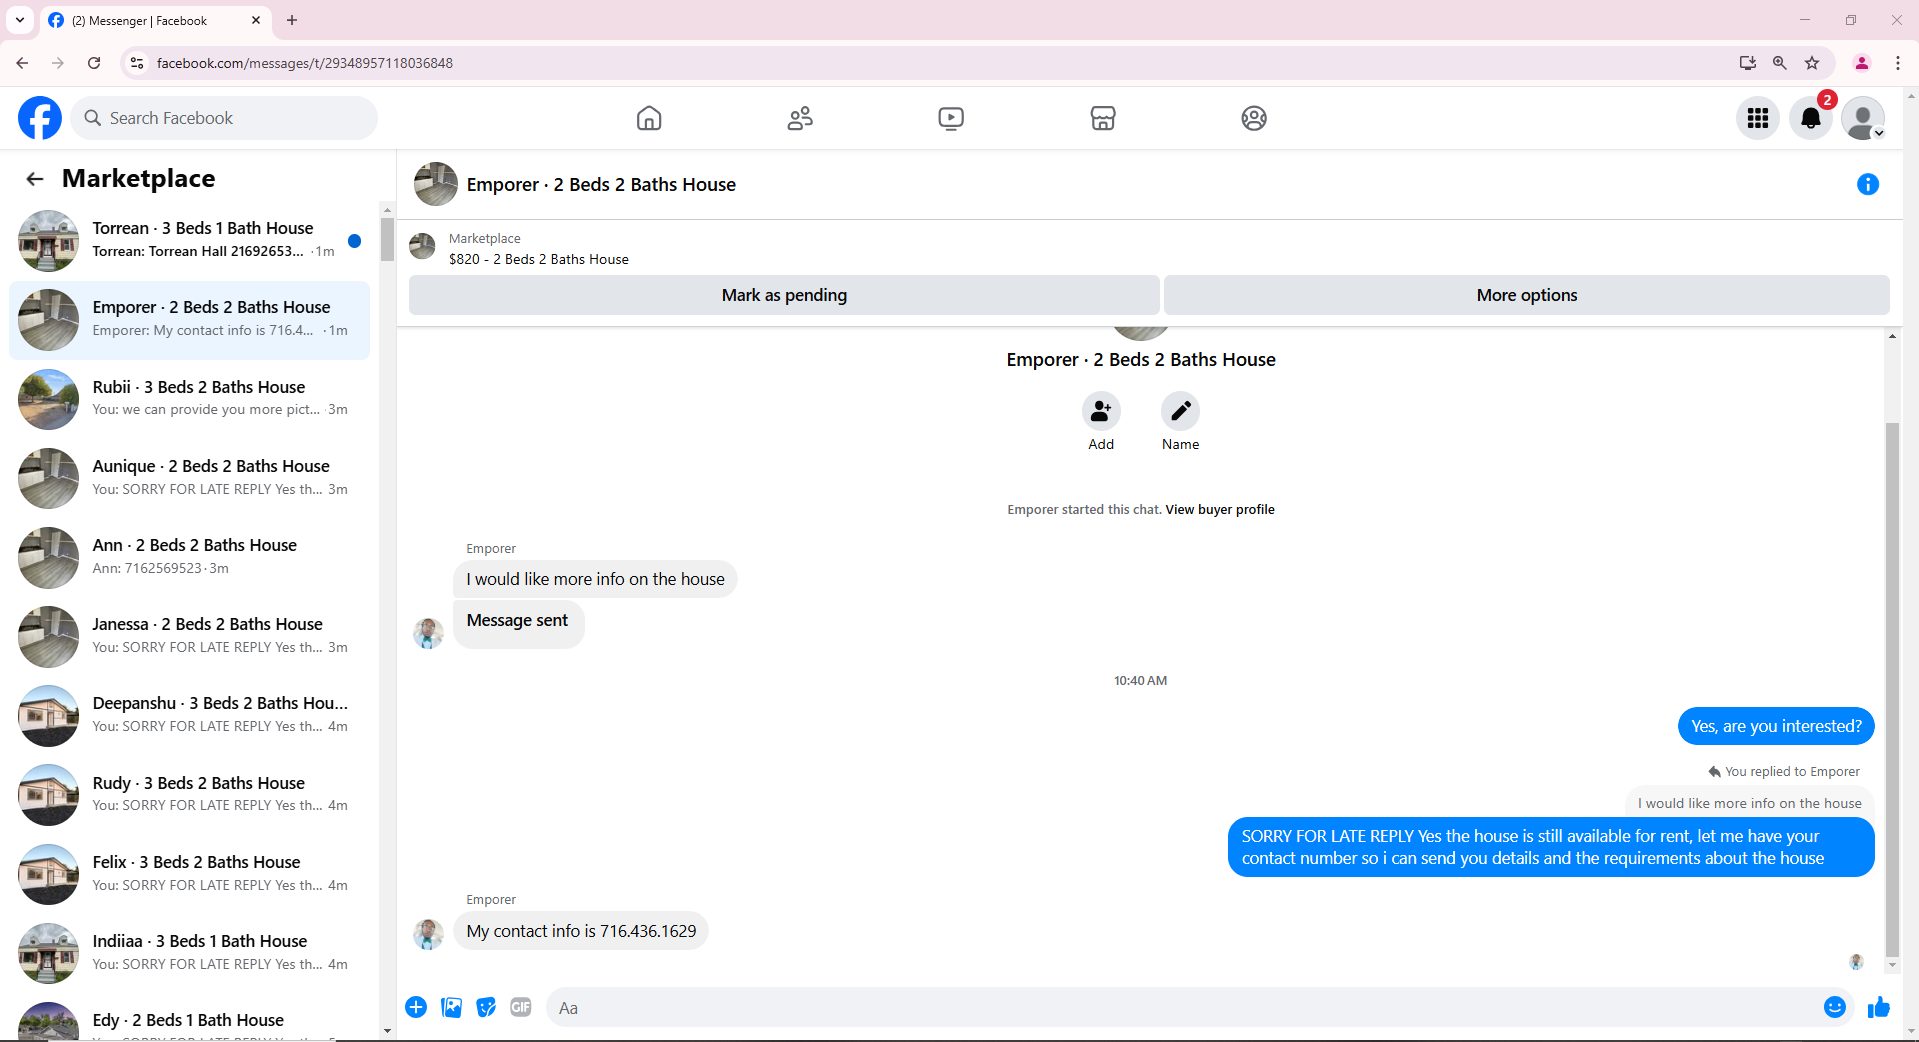Open Rudy 3 Beds 2 Baths House chat
Screen dimensions: 1919x1042
point(190,795)
